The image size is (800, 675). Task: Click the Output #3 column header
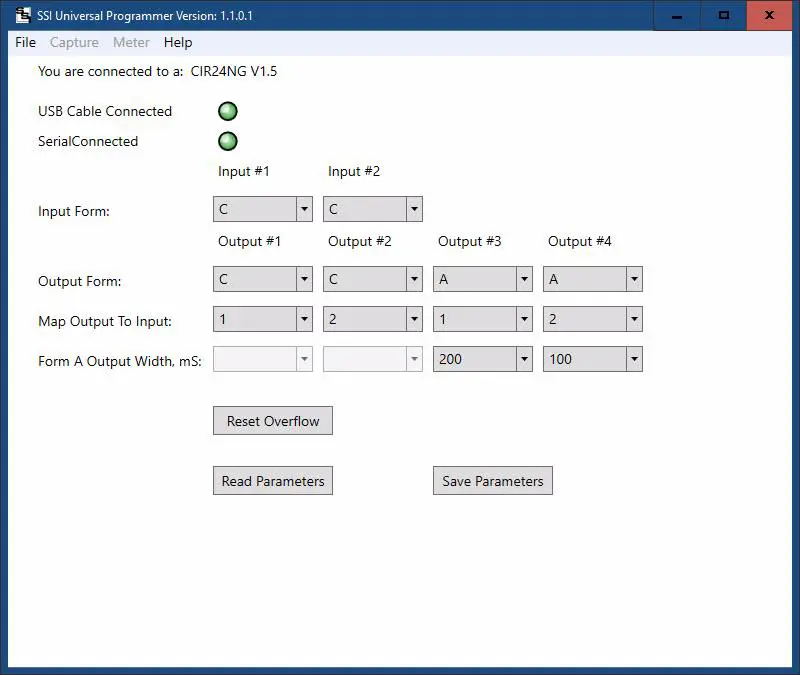click(470, 241)
